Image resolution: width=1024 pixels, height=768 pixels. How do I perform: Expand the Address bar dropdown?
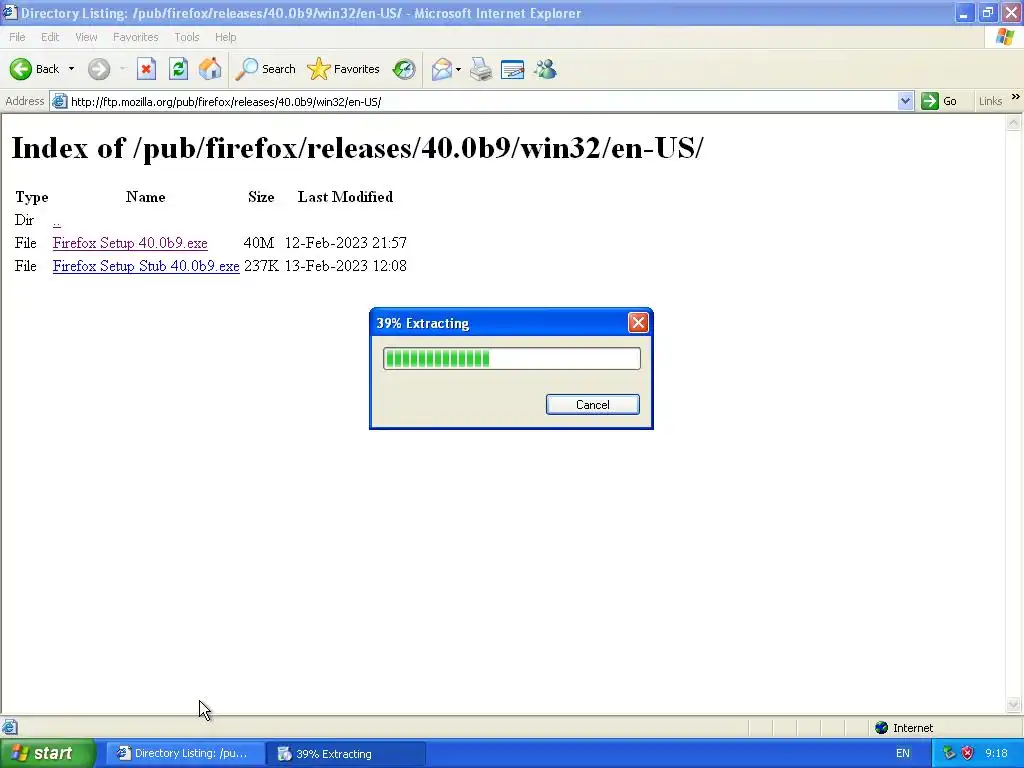(905, 101)
